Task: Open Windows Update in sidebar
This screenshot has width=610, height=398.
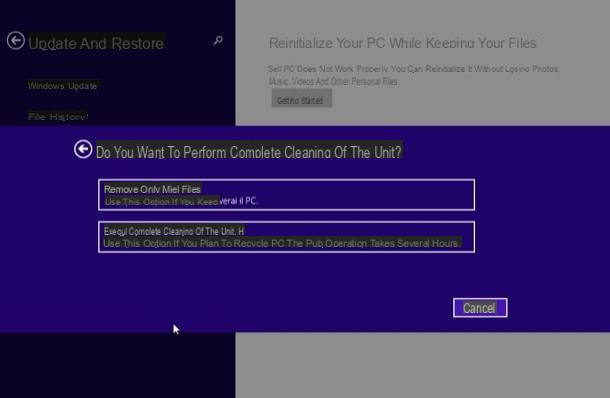Action: click(x=63, y=86)
